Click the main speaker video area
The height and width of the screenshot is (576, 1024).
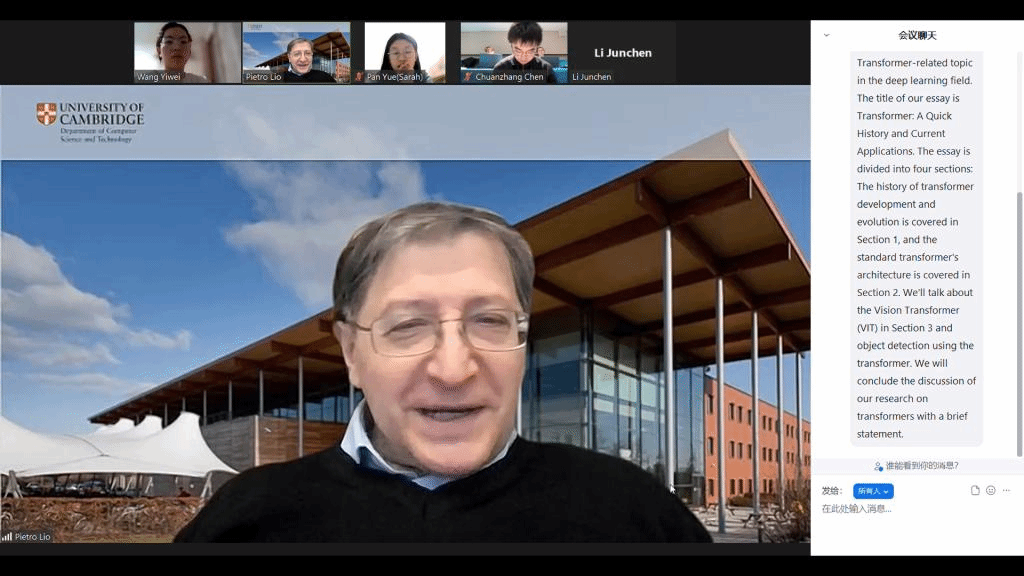tap(405, 320)
